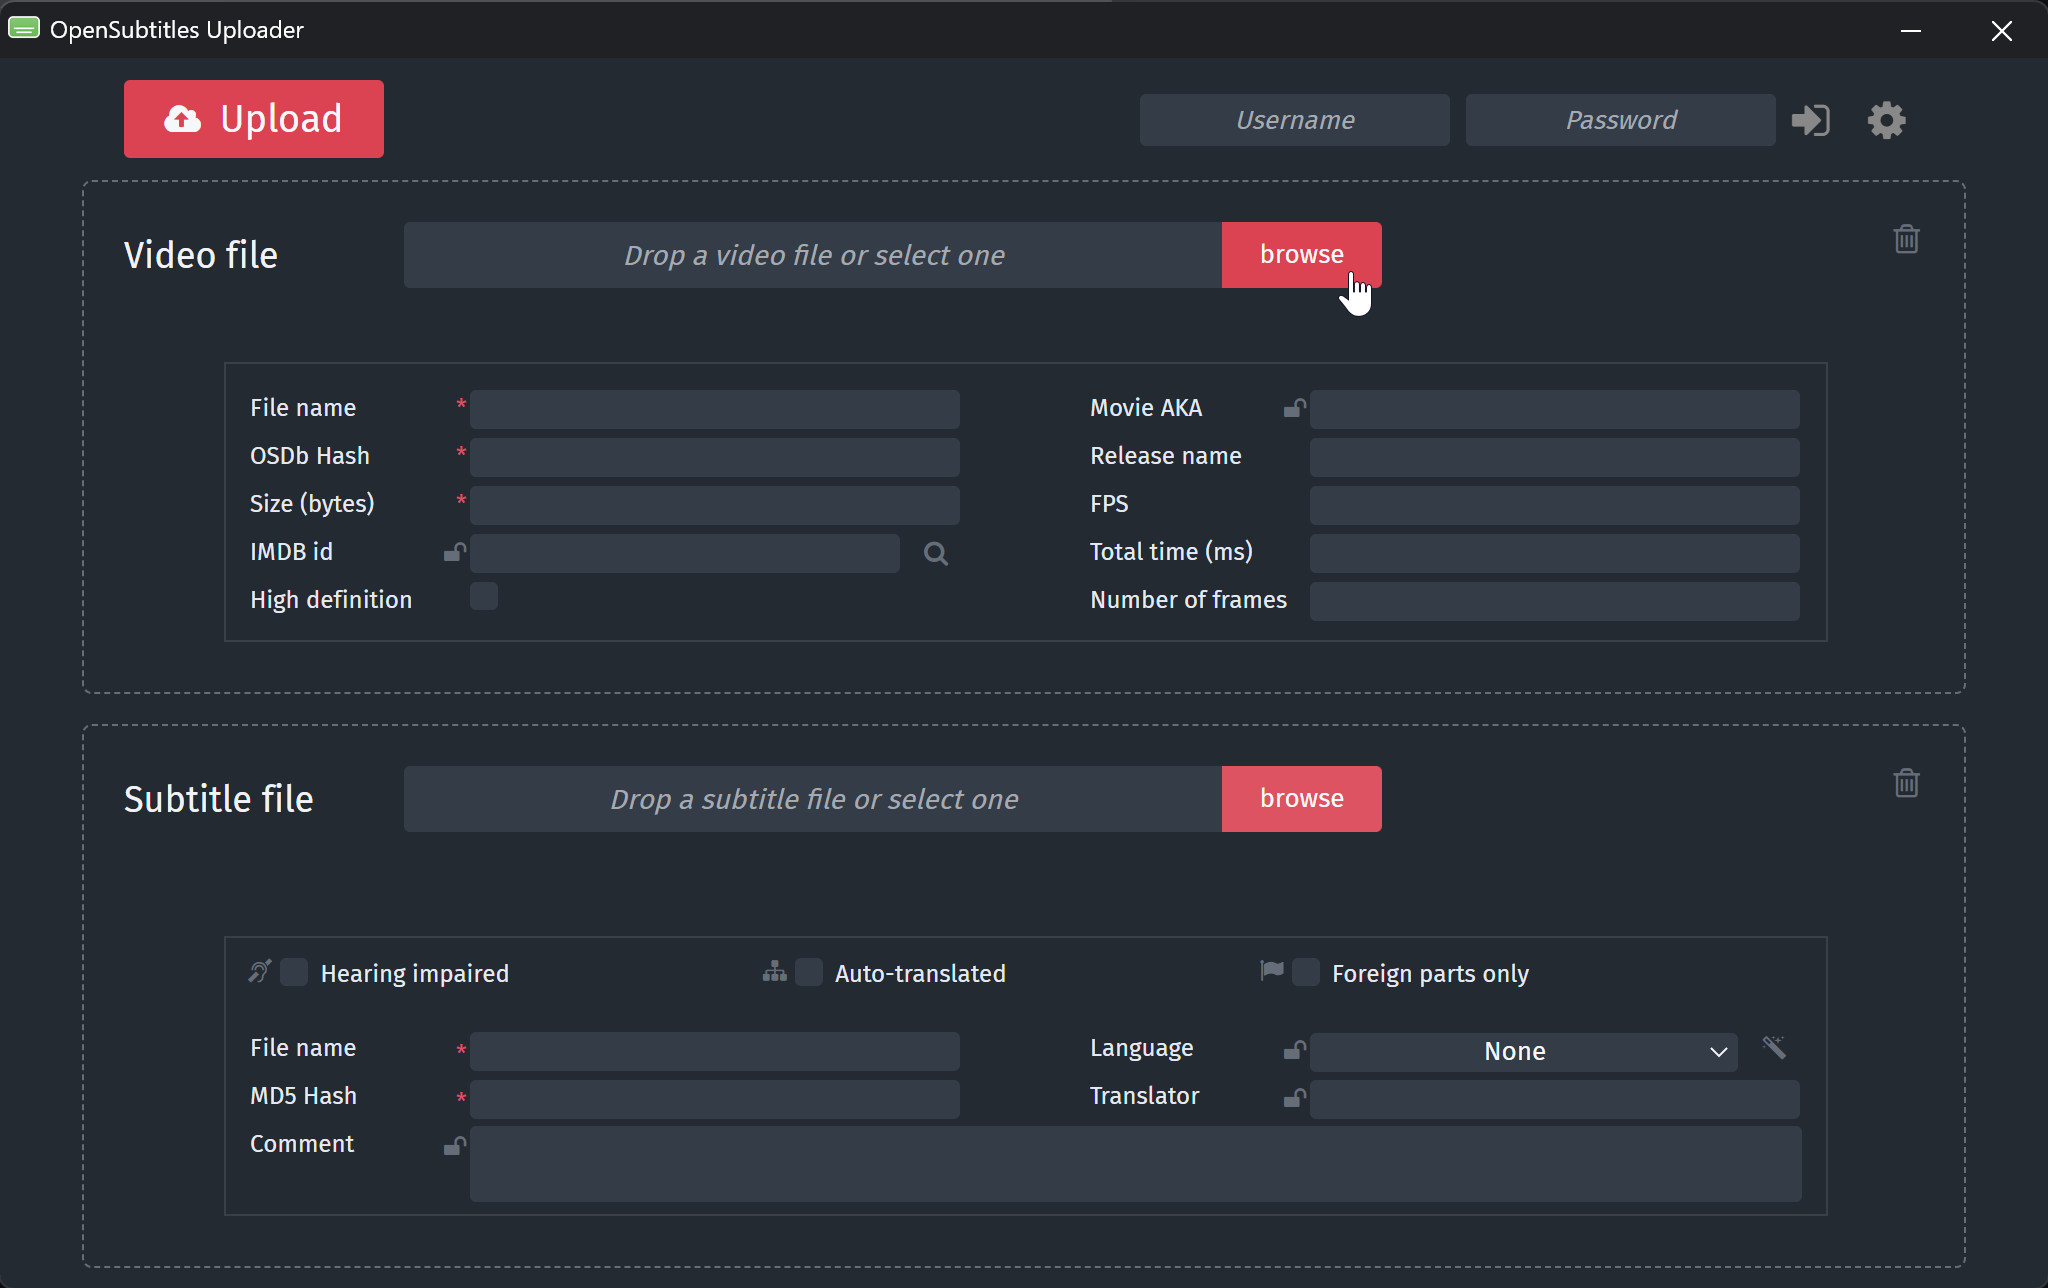Check the Auto-translated option
Viewport: 2048px width, 1288px height.
[809, 972]
